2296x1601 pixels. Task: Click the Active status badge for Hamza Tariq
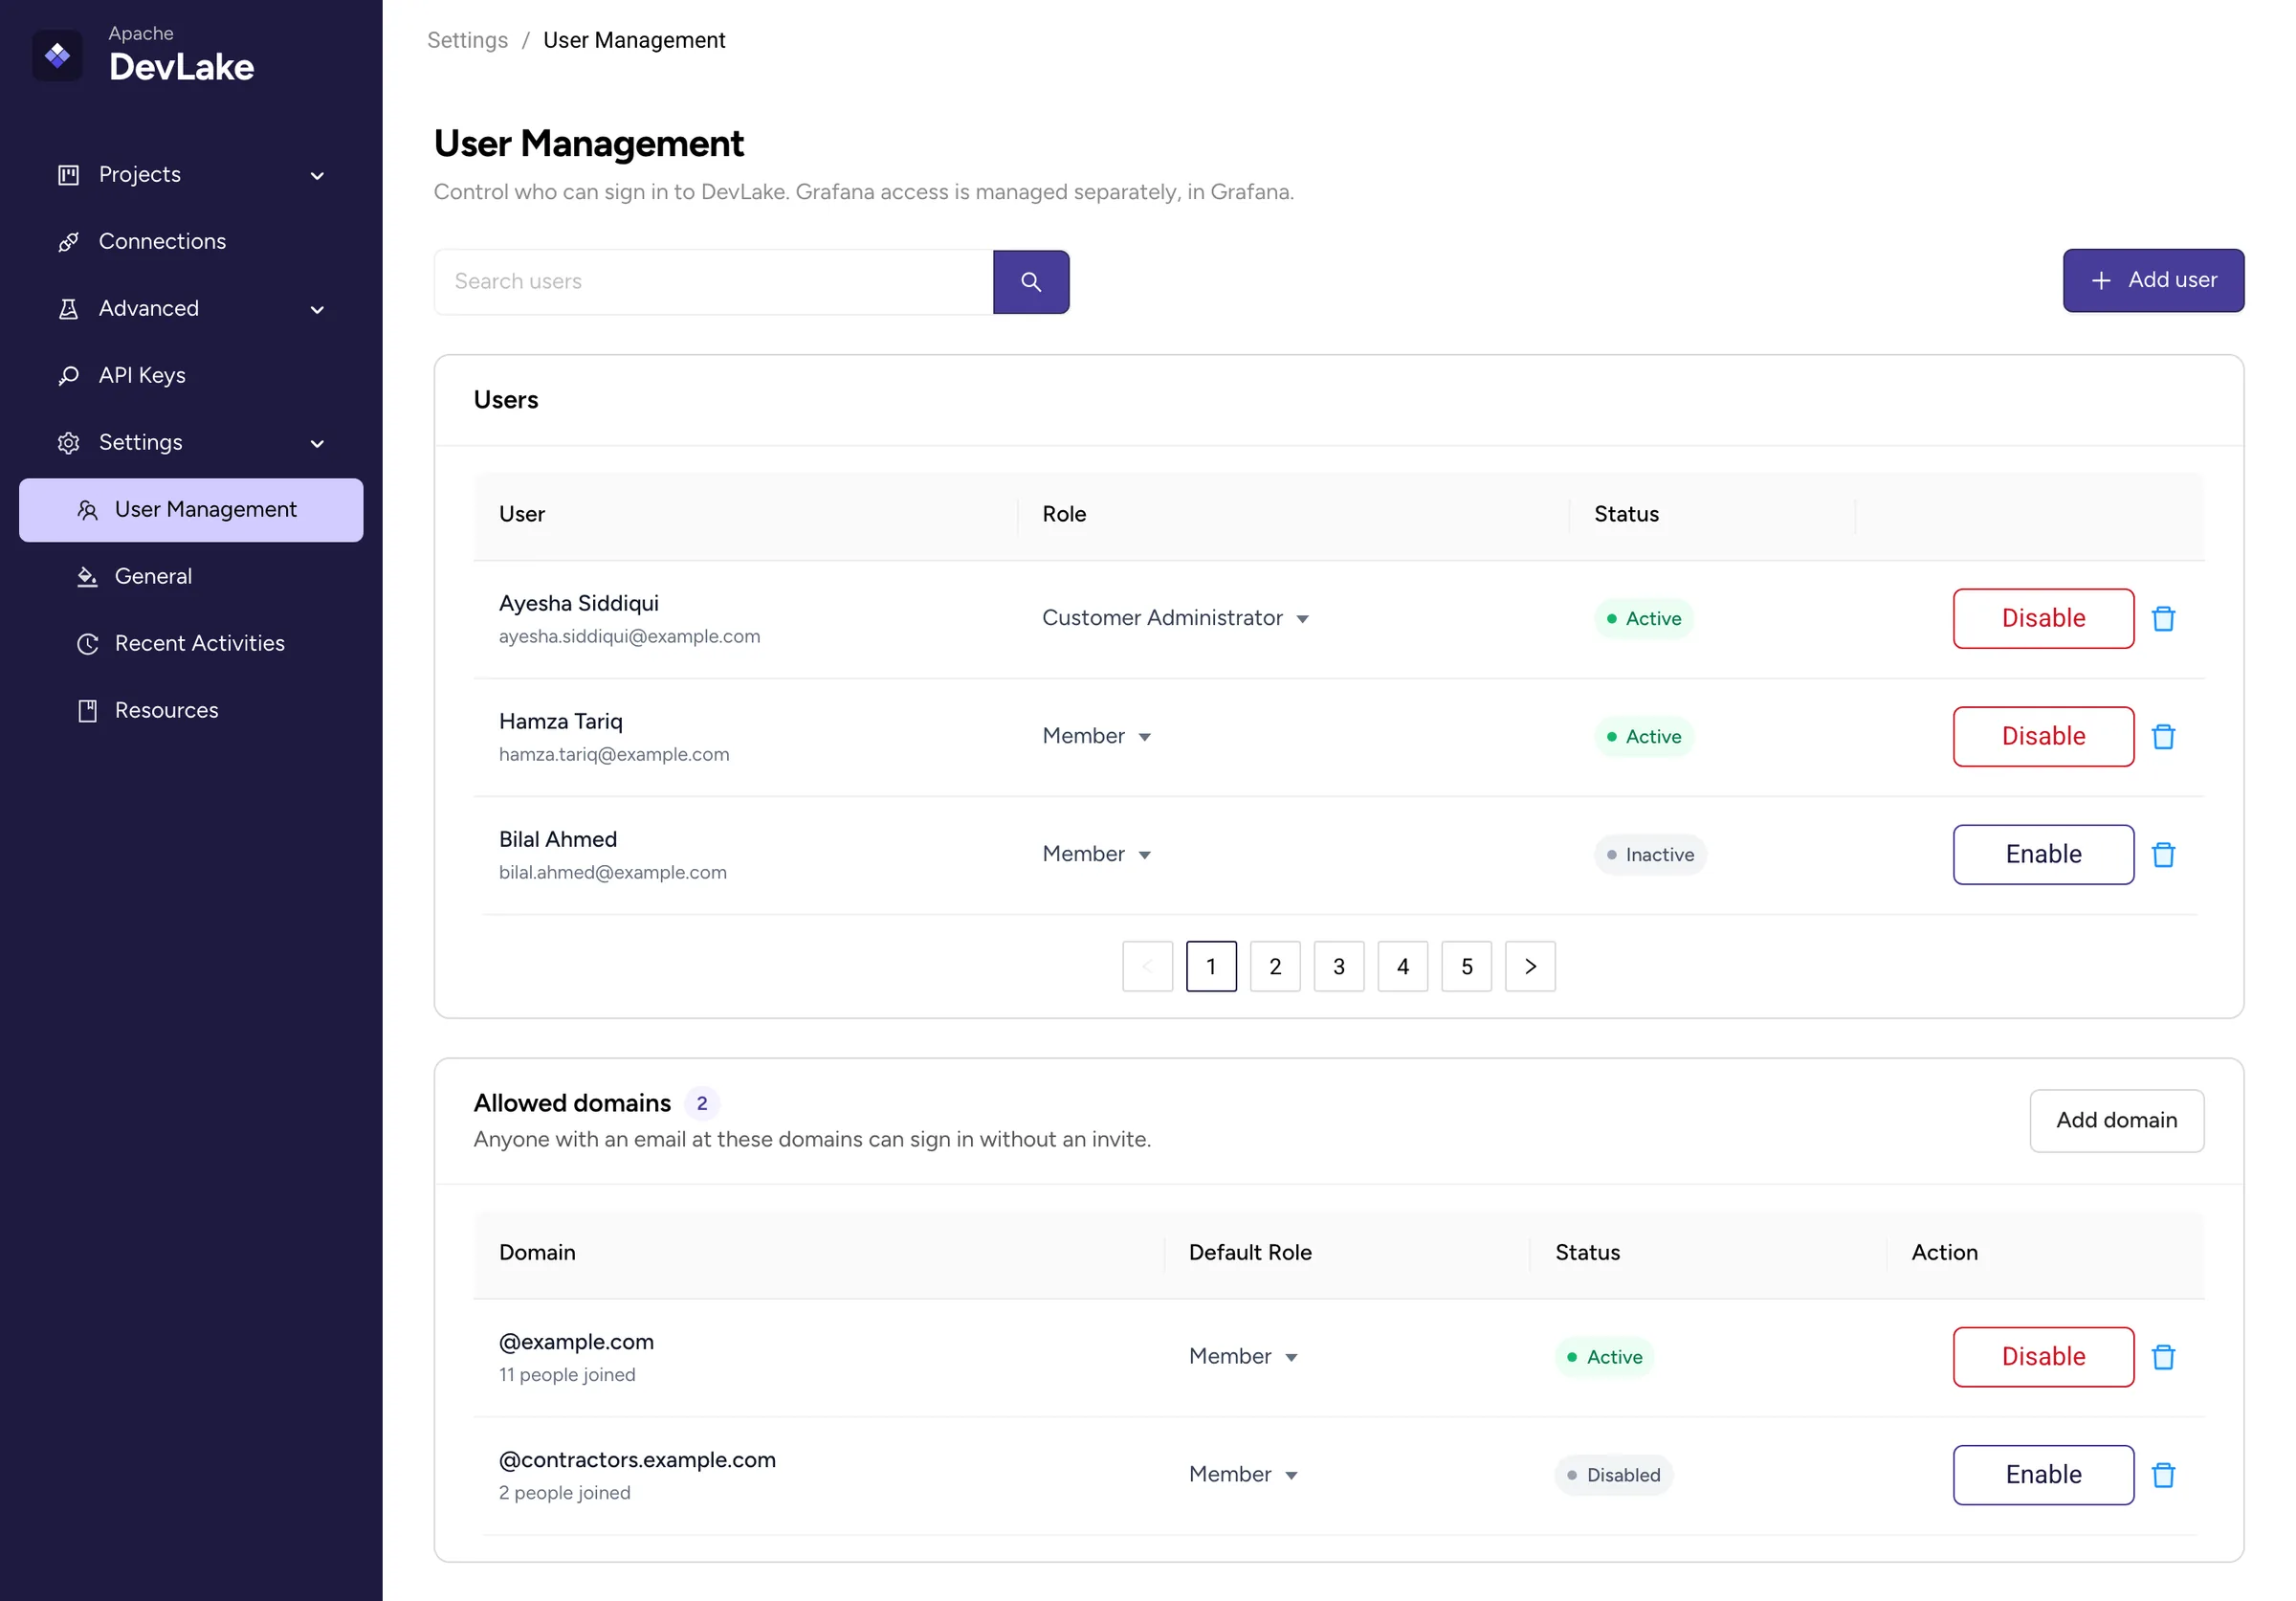(1643, 737)
